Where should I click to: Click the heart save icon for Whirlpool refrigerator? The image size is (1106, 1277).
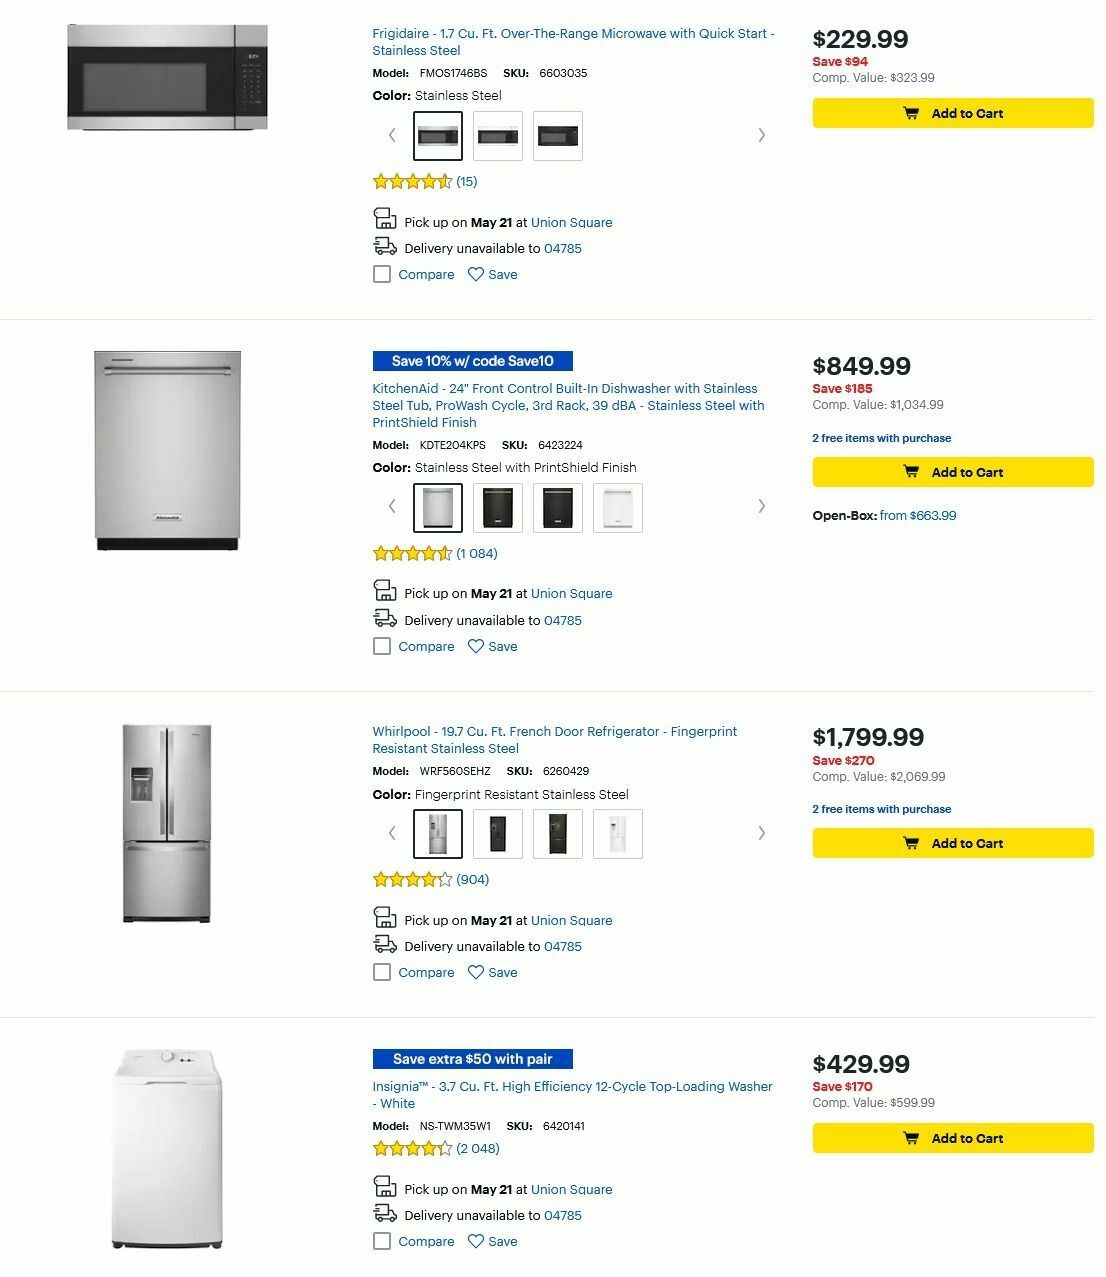[x=477, y=971]
